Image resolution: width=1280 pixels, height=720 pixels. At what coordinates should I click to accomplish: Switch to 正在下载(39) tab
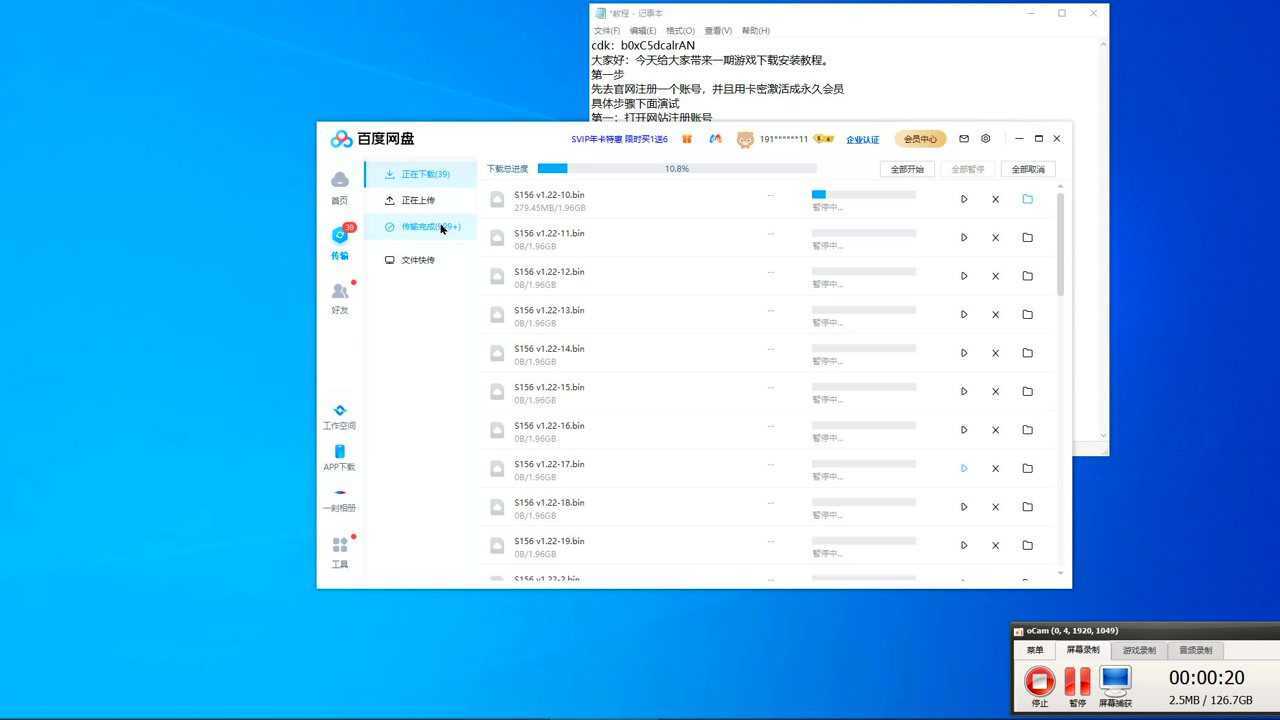pyautogui.click(x=420, y=174)
